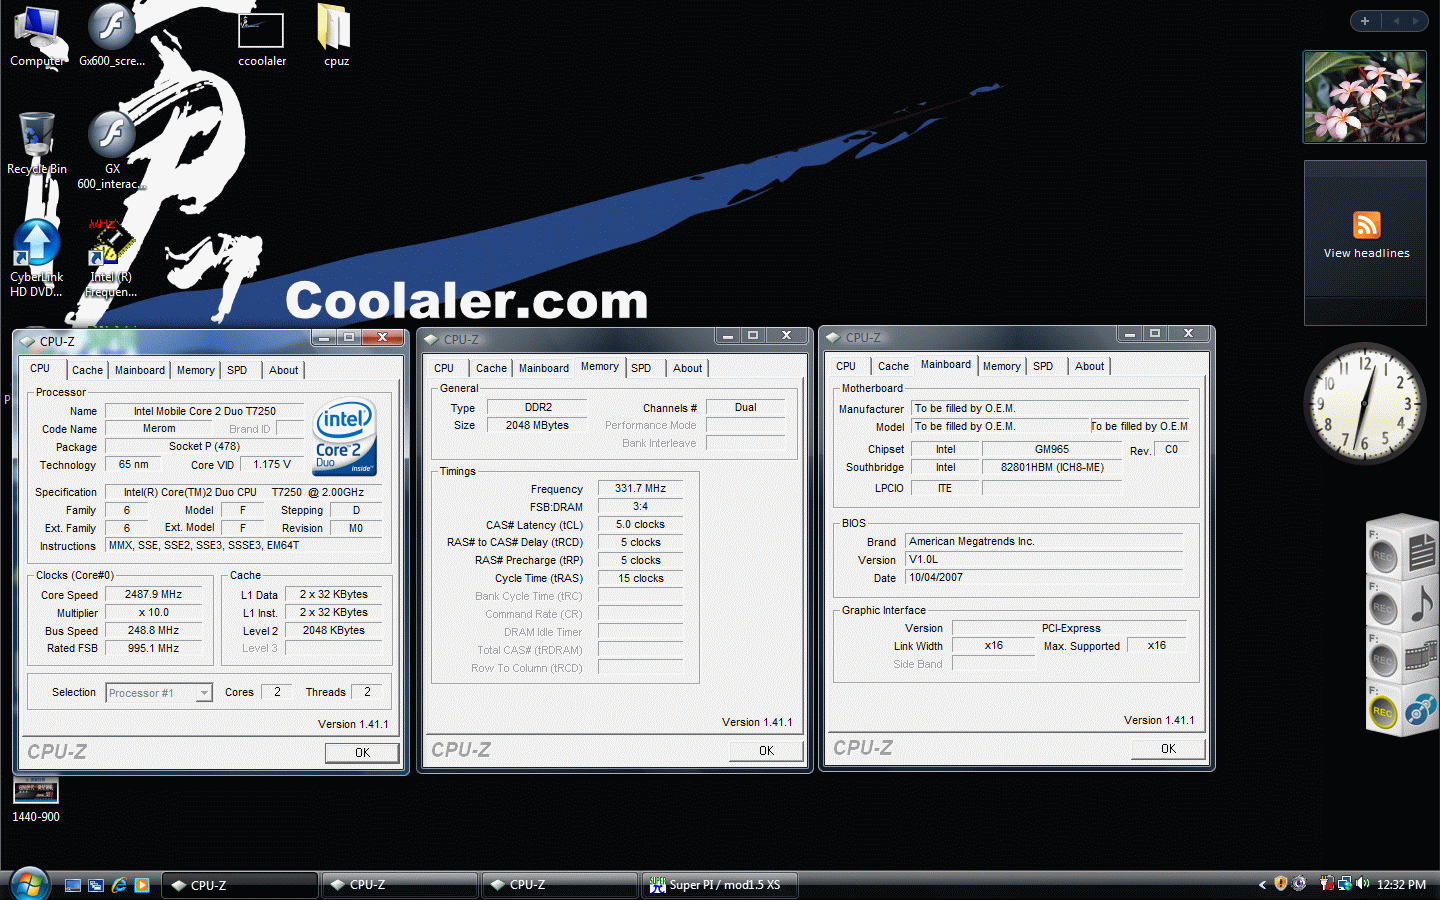Viewport: 1440px width, 900px height.
Task: Expand the Processor #1 selection dropdown
Action: (x=204, y=693)
